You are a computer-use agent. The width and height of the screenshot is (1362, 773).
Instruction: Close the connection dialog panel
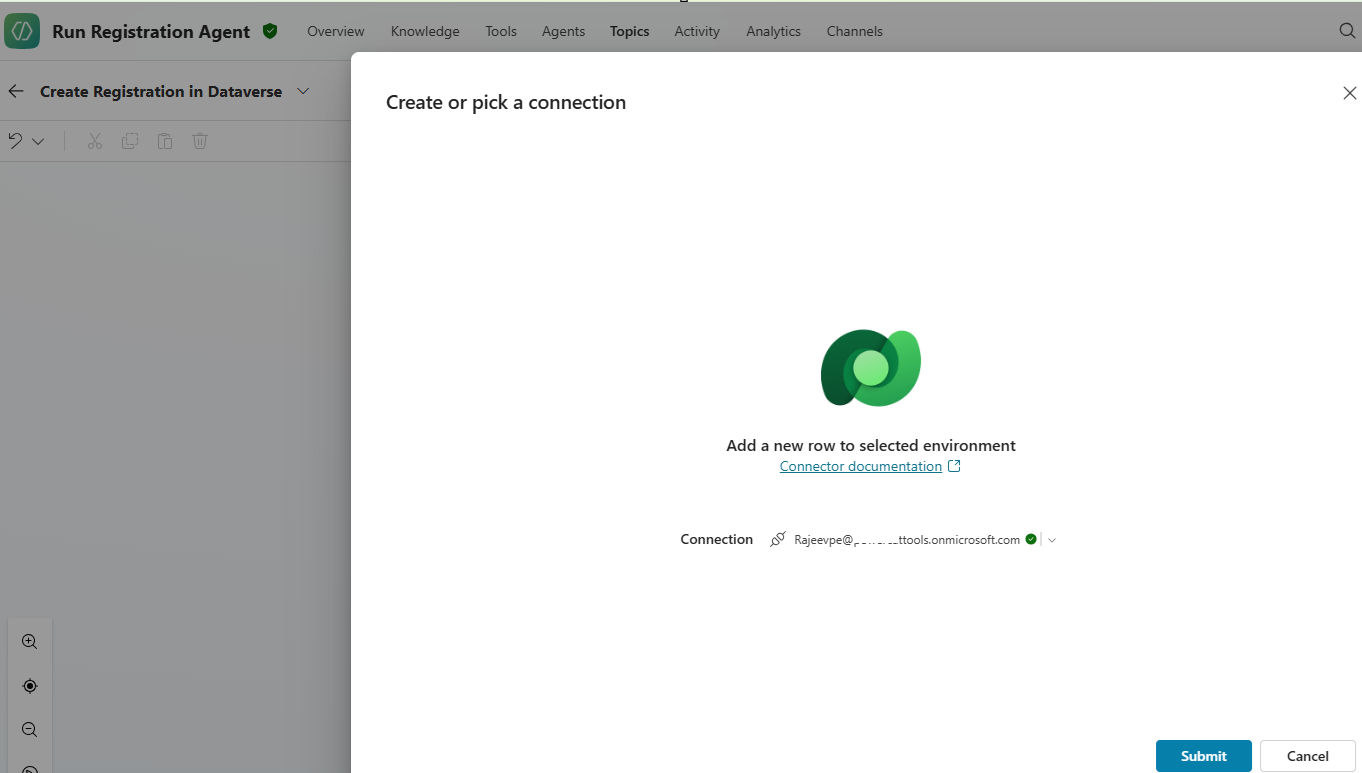click(1349, 93)
